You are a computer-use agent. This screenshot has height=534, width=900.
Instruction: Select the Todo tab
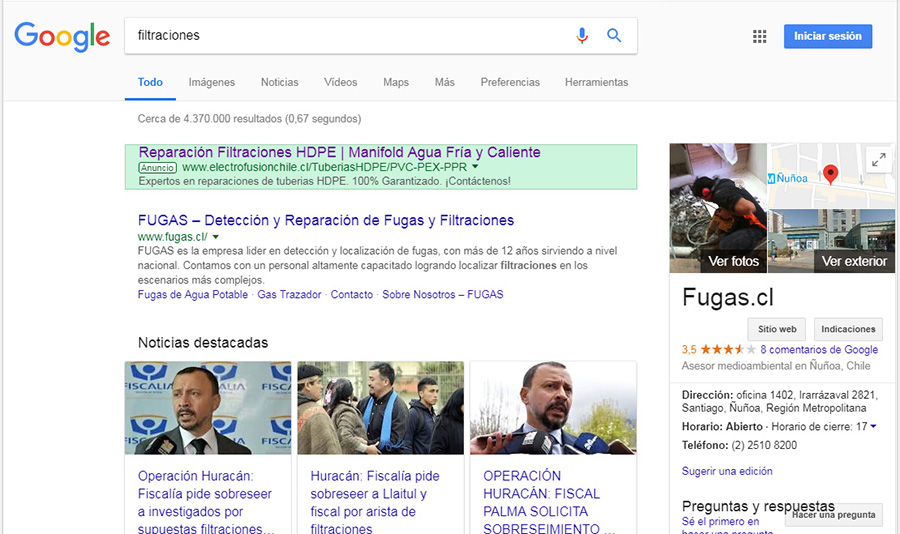click(x=150, y=82)
